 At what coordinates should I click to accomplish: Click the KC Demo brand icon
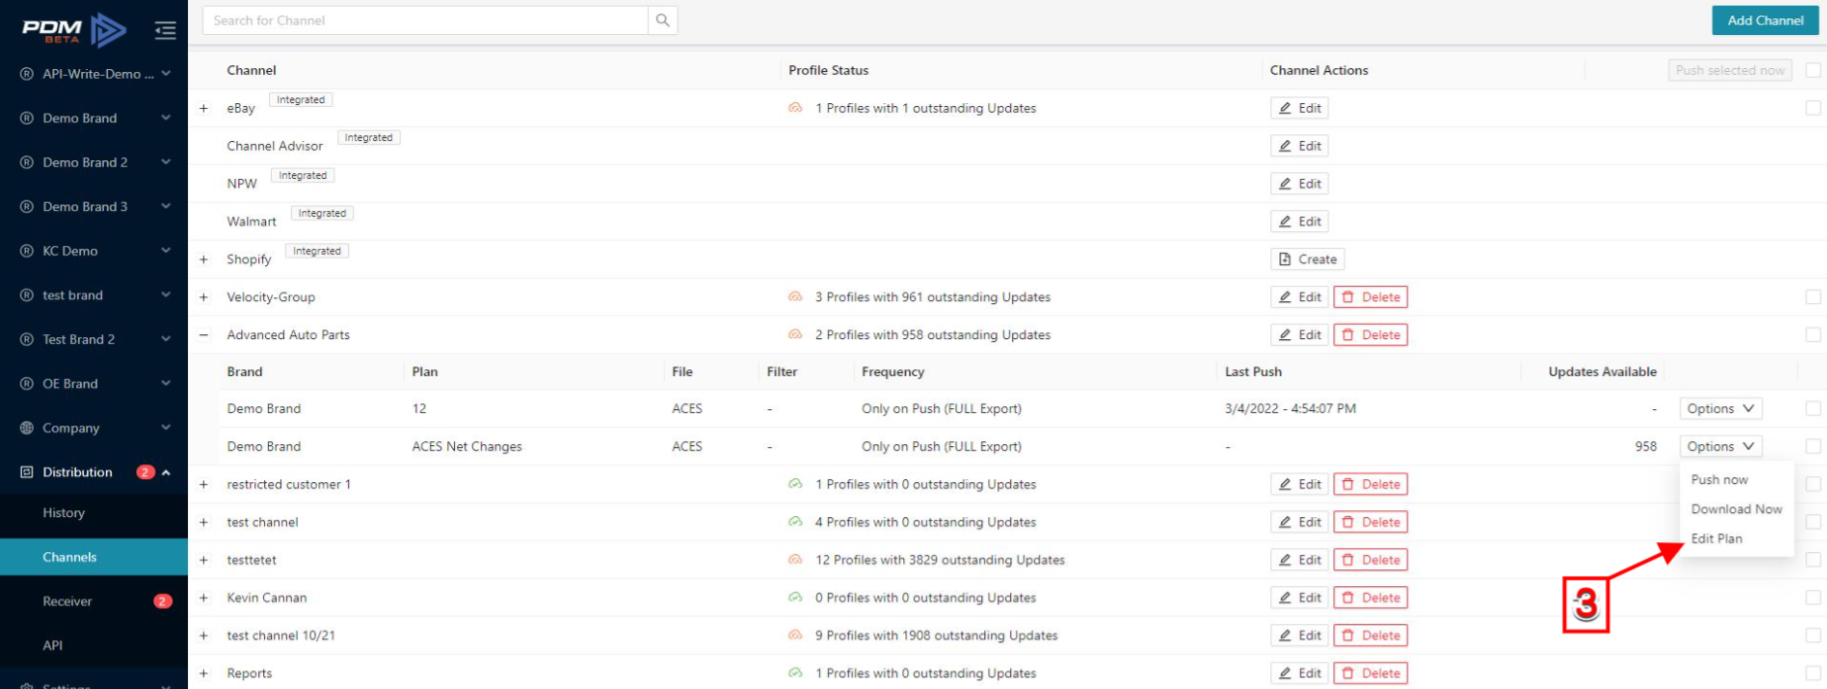click(x=27, y=251)
